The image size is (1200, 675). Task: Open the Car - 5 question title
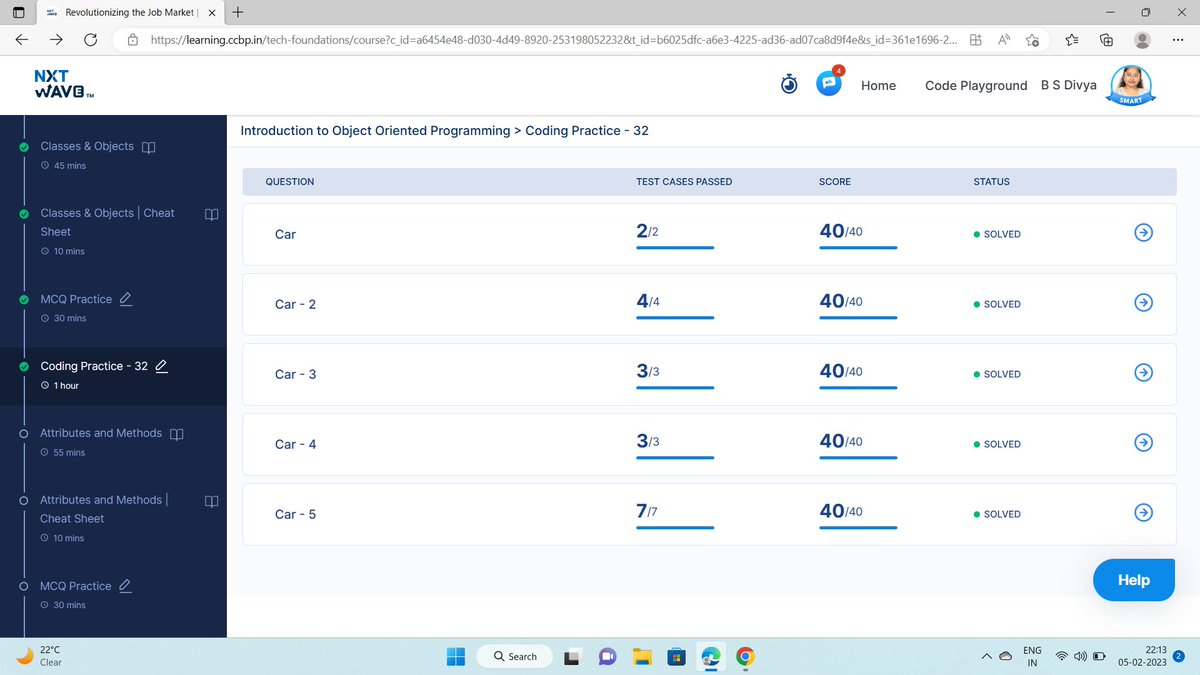point(295,514)
